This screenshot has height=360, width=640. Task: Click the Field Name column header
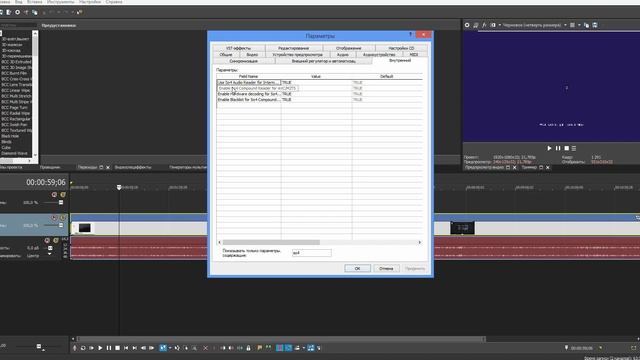pyautogui.click(x=249, y=76)
